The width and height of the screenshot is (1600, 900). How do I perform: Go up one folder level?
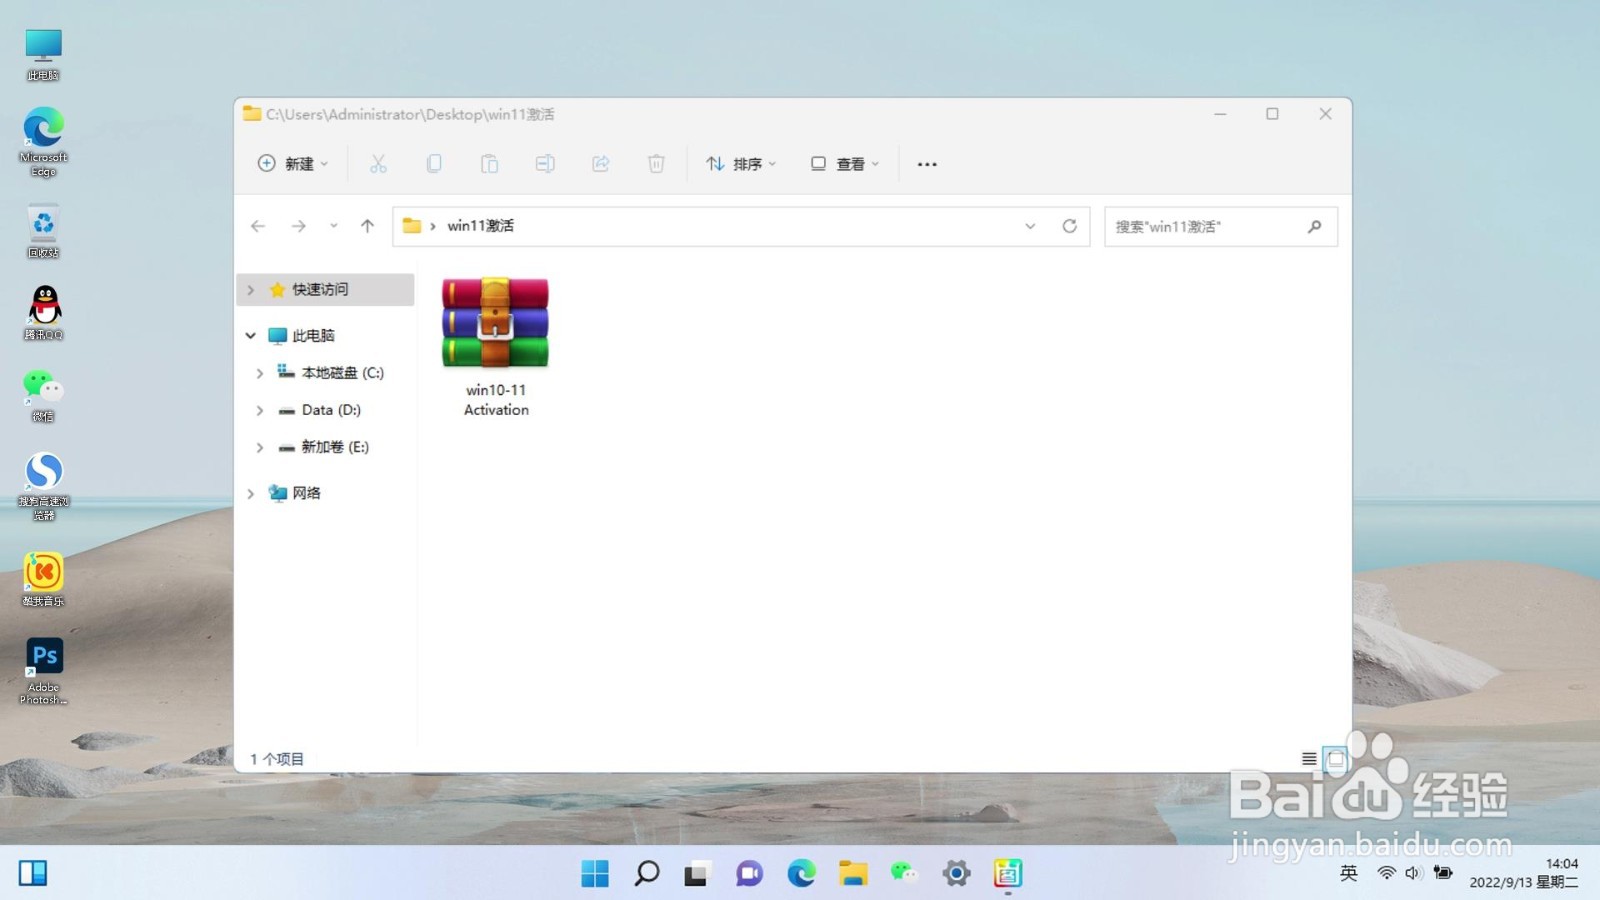tap(367, 226)
